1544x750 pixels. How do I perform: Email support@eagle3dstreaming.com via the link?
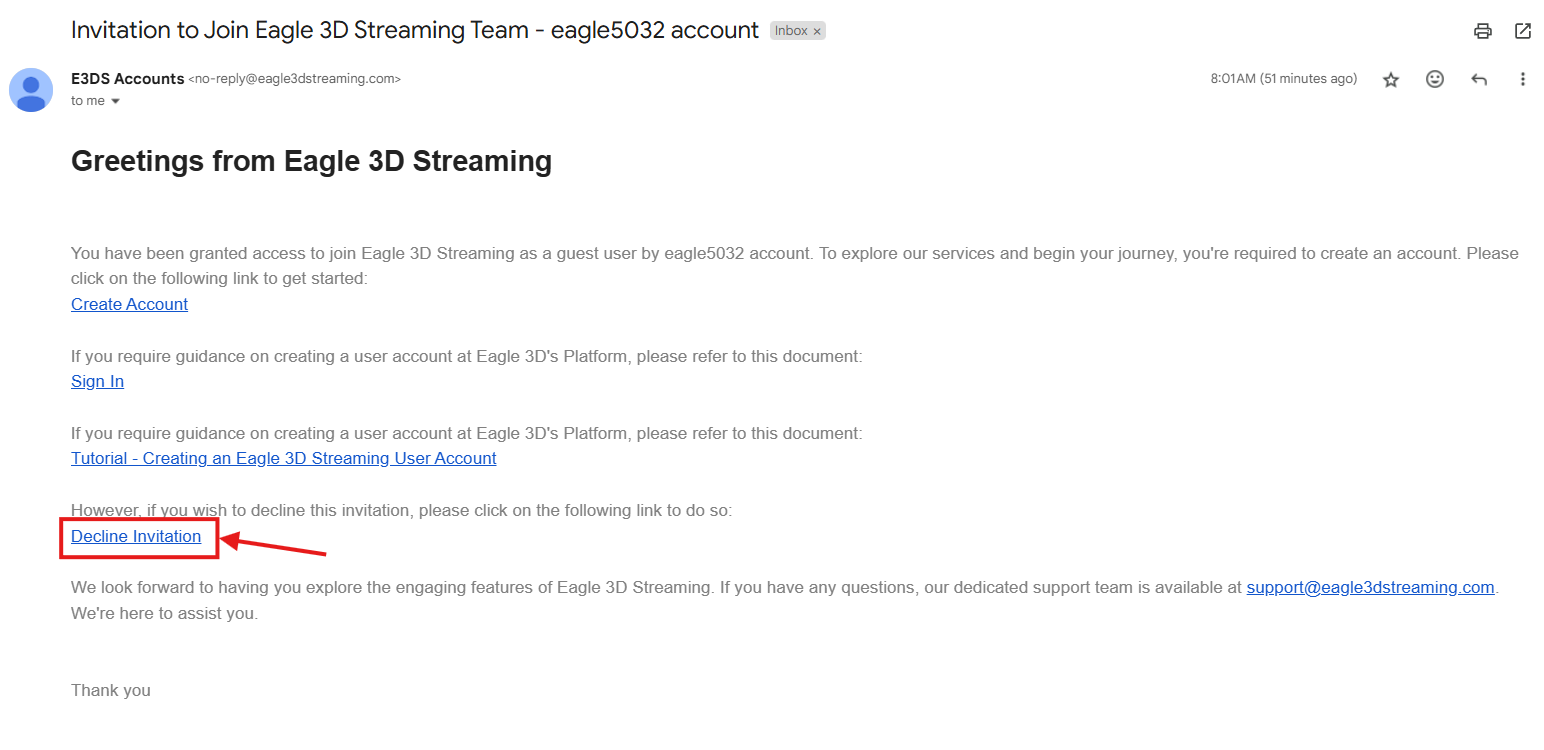pyautogui.click(x=1370, y=587)
